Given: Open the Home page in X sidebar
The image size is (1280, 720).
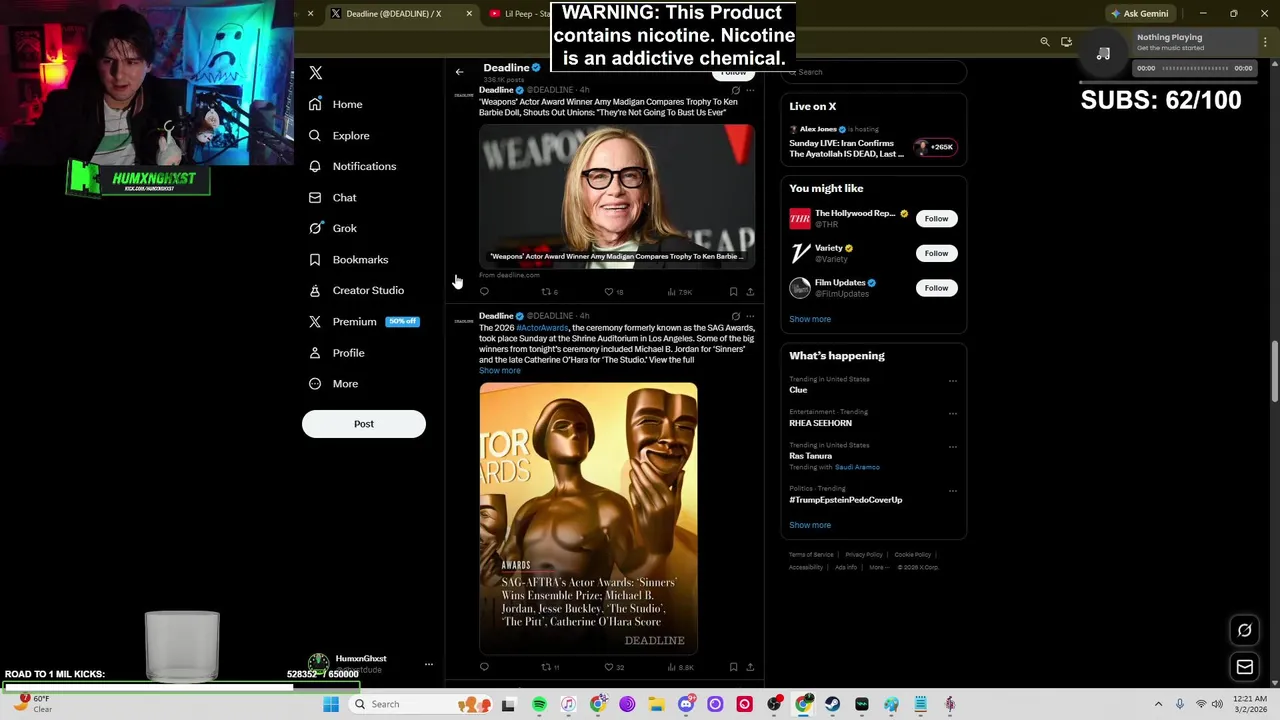Looking at the screenshot, I should point(336,104).
